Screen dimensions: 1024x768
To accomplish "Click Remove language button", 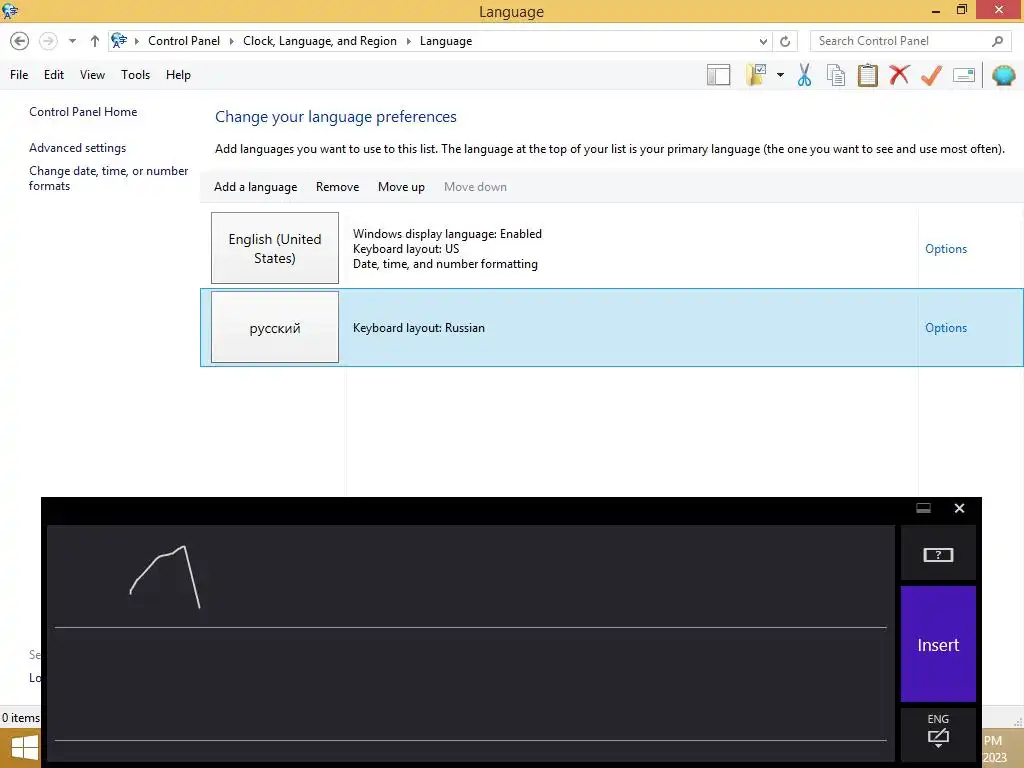I will pyautogui.click(x=337, y=187).
